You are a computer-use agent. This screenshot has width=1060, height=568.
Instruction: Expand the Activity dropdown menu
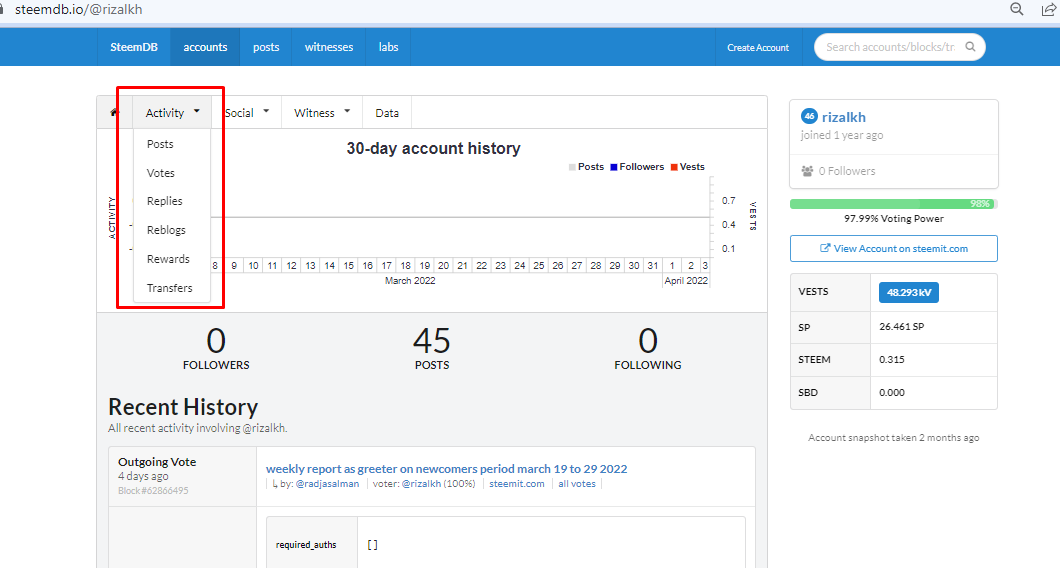(172, 112)
